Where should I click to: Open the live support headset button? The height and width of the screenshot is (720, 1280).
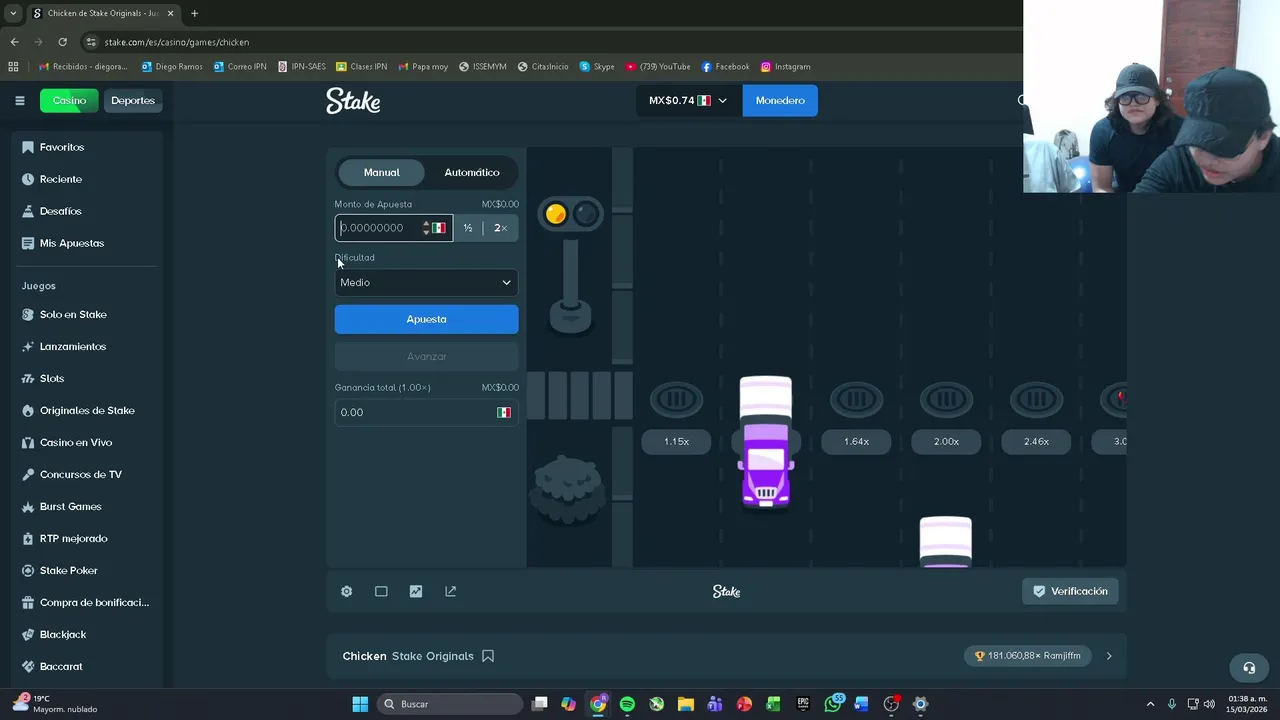point(1249,668)
